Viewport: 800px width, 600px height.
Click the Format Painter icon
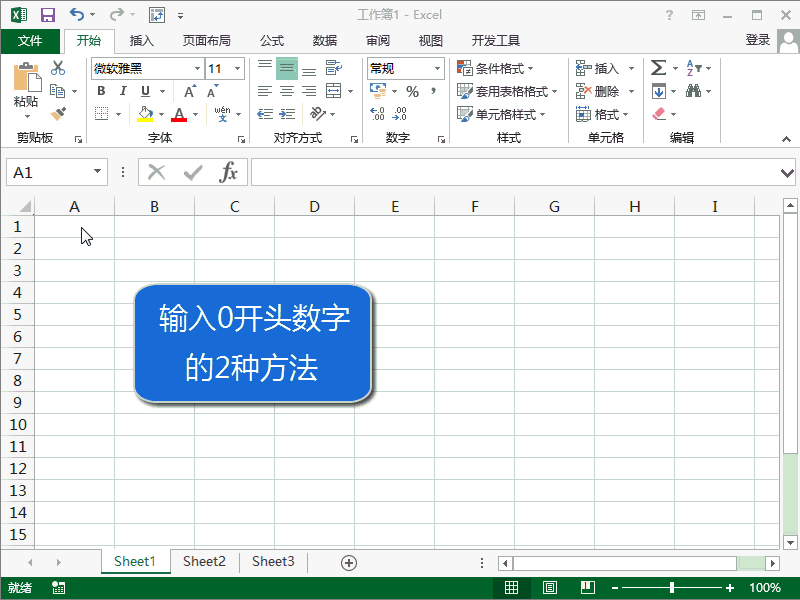(x=58, y=113)
